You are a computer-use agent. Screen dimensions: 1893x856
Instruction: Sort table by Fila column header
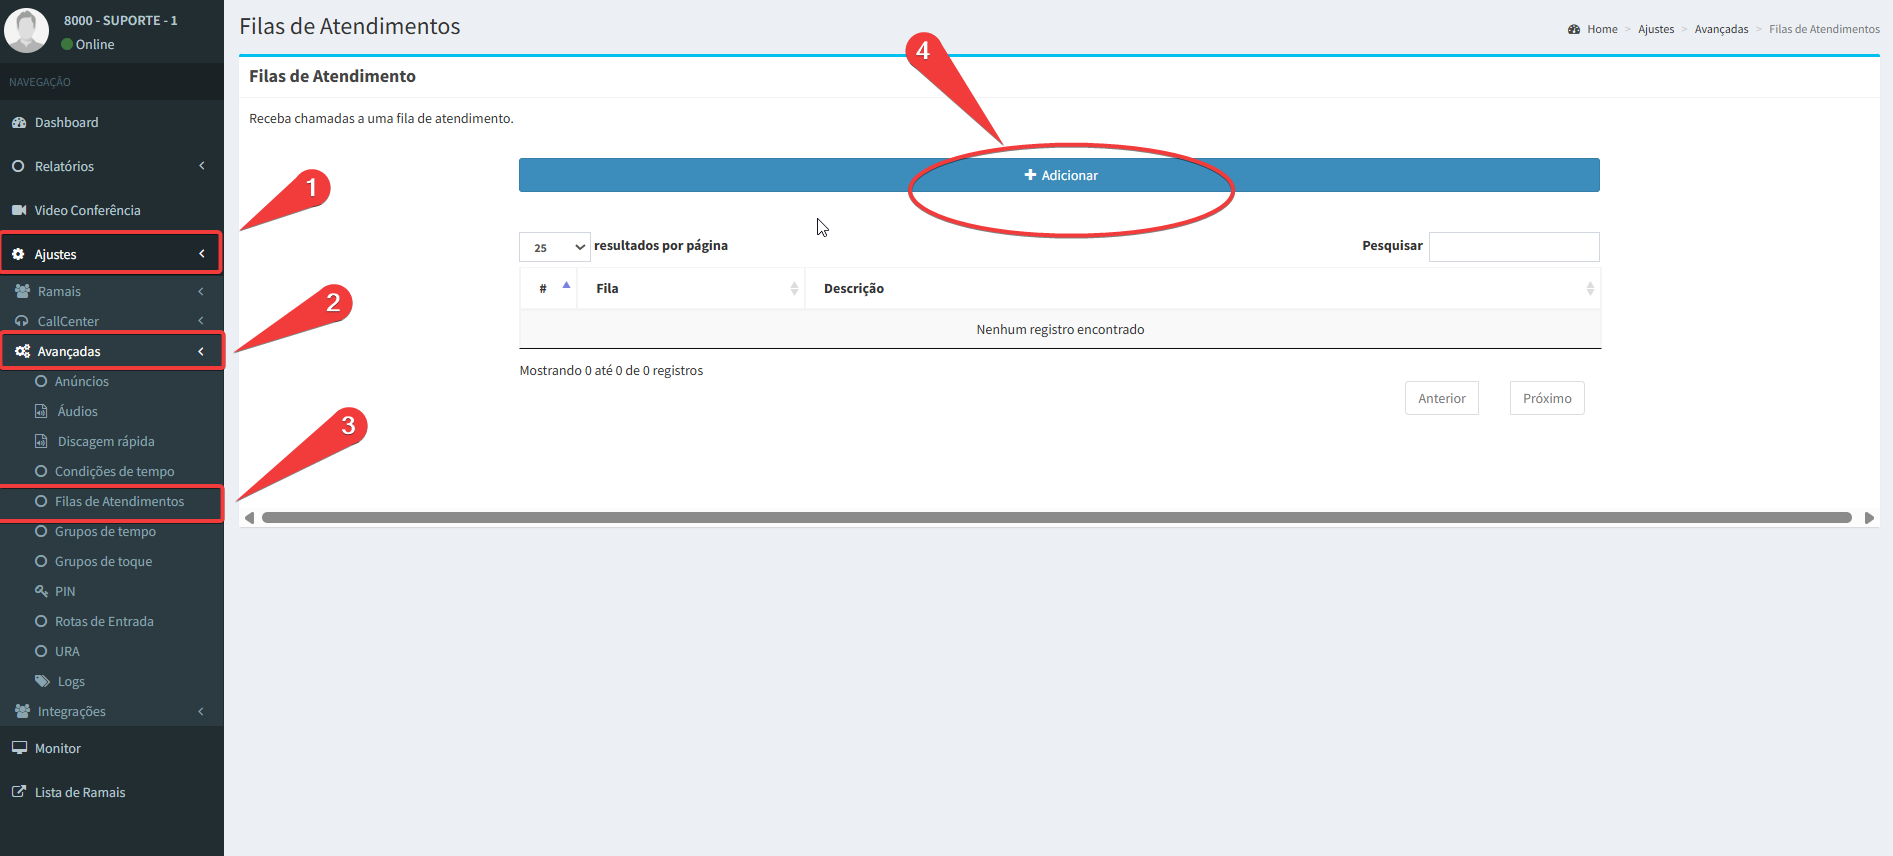pos(690,289)
